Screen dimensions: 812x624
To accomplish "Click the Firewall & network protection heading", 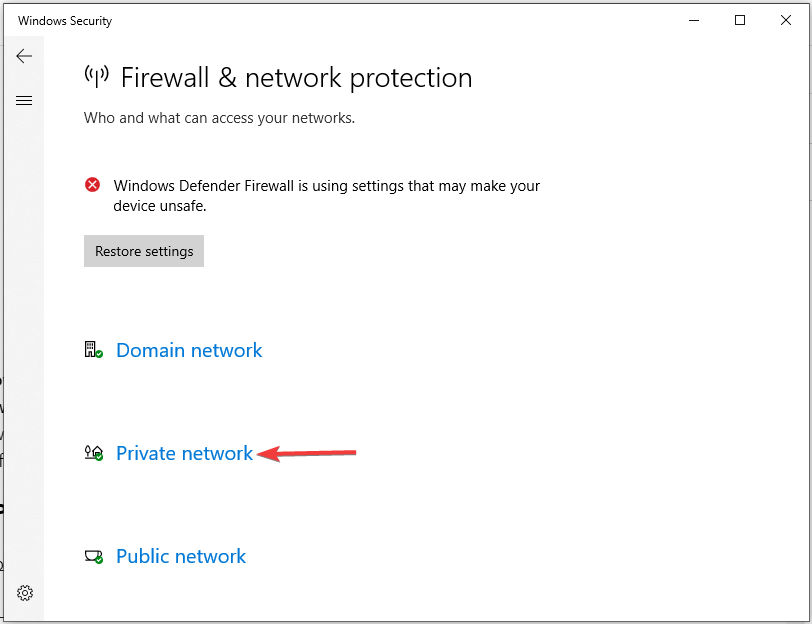I will tap(296, 78).
